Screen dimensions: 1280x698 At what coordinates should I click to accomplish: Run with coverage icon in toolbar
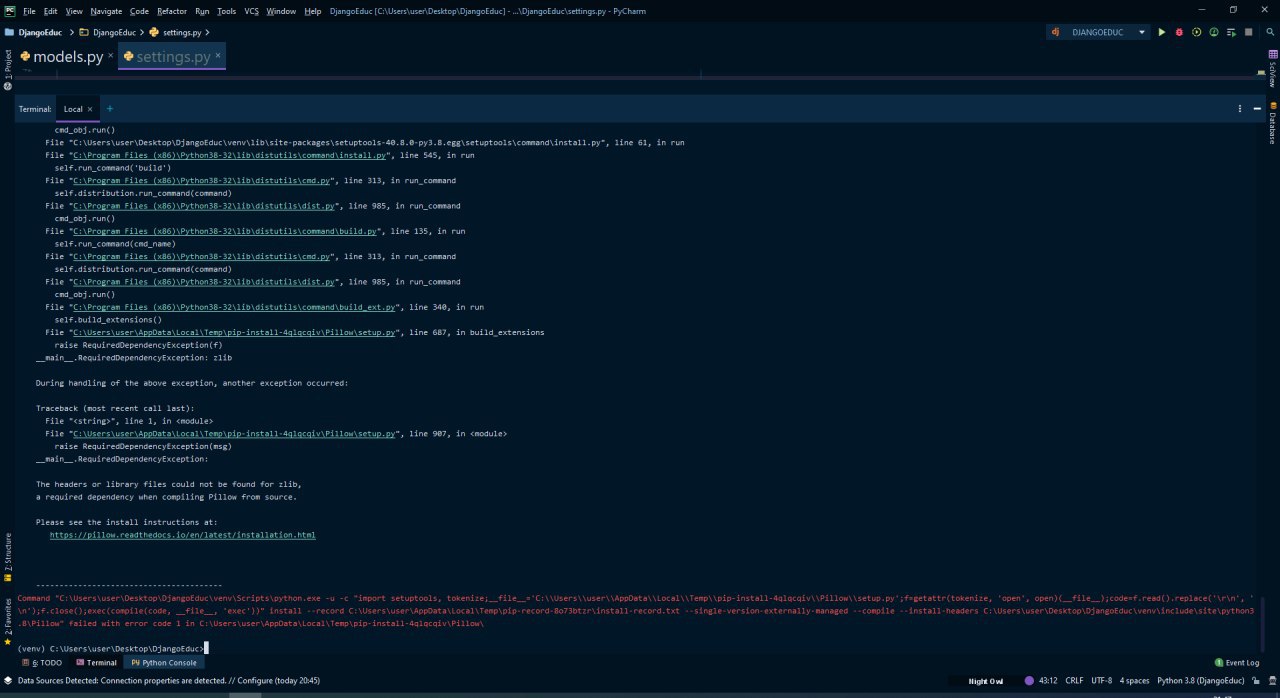pos(1196,32)
